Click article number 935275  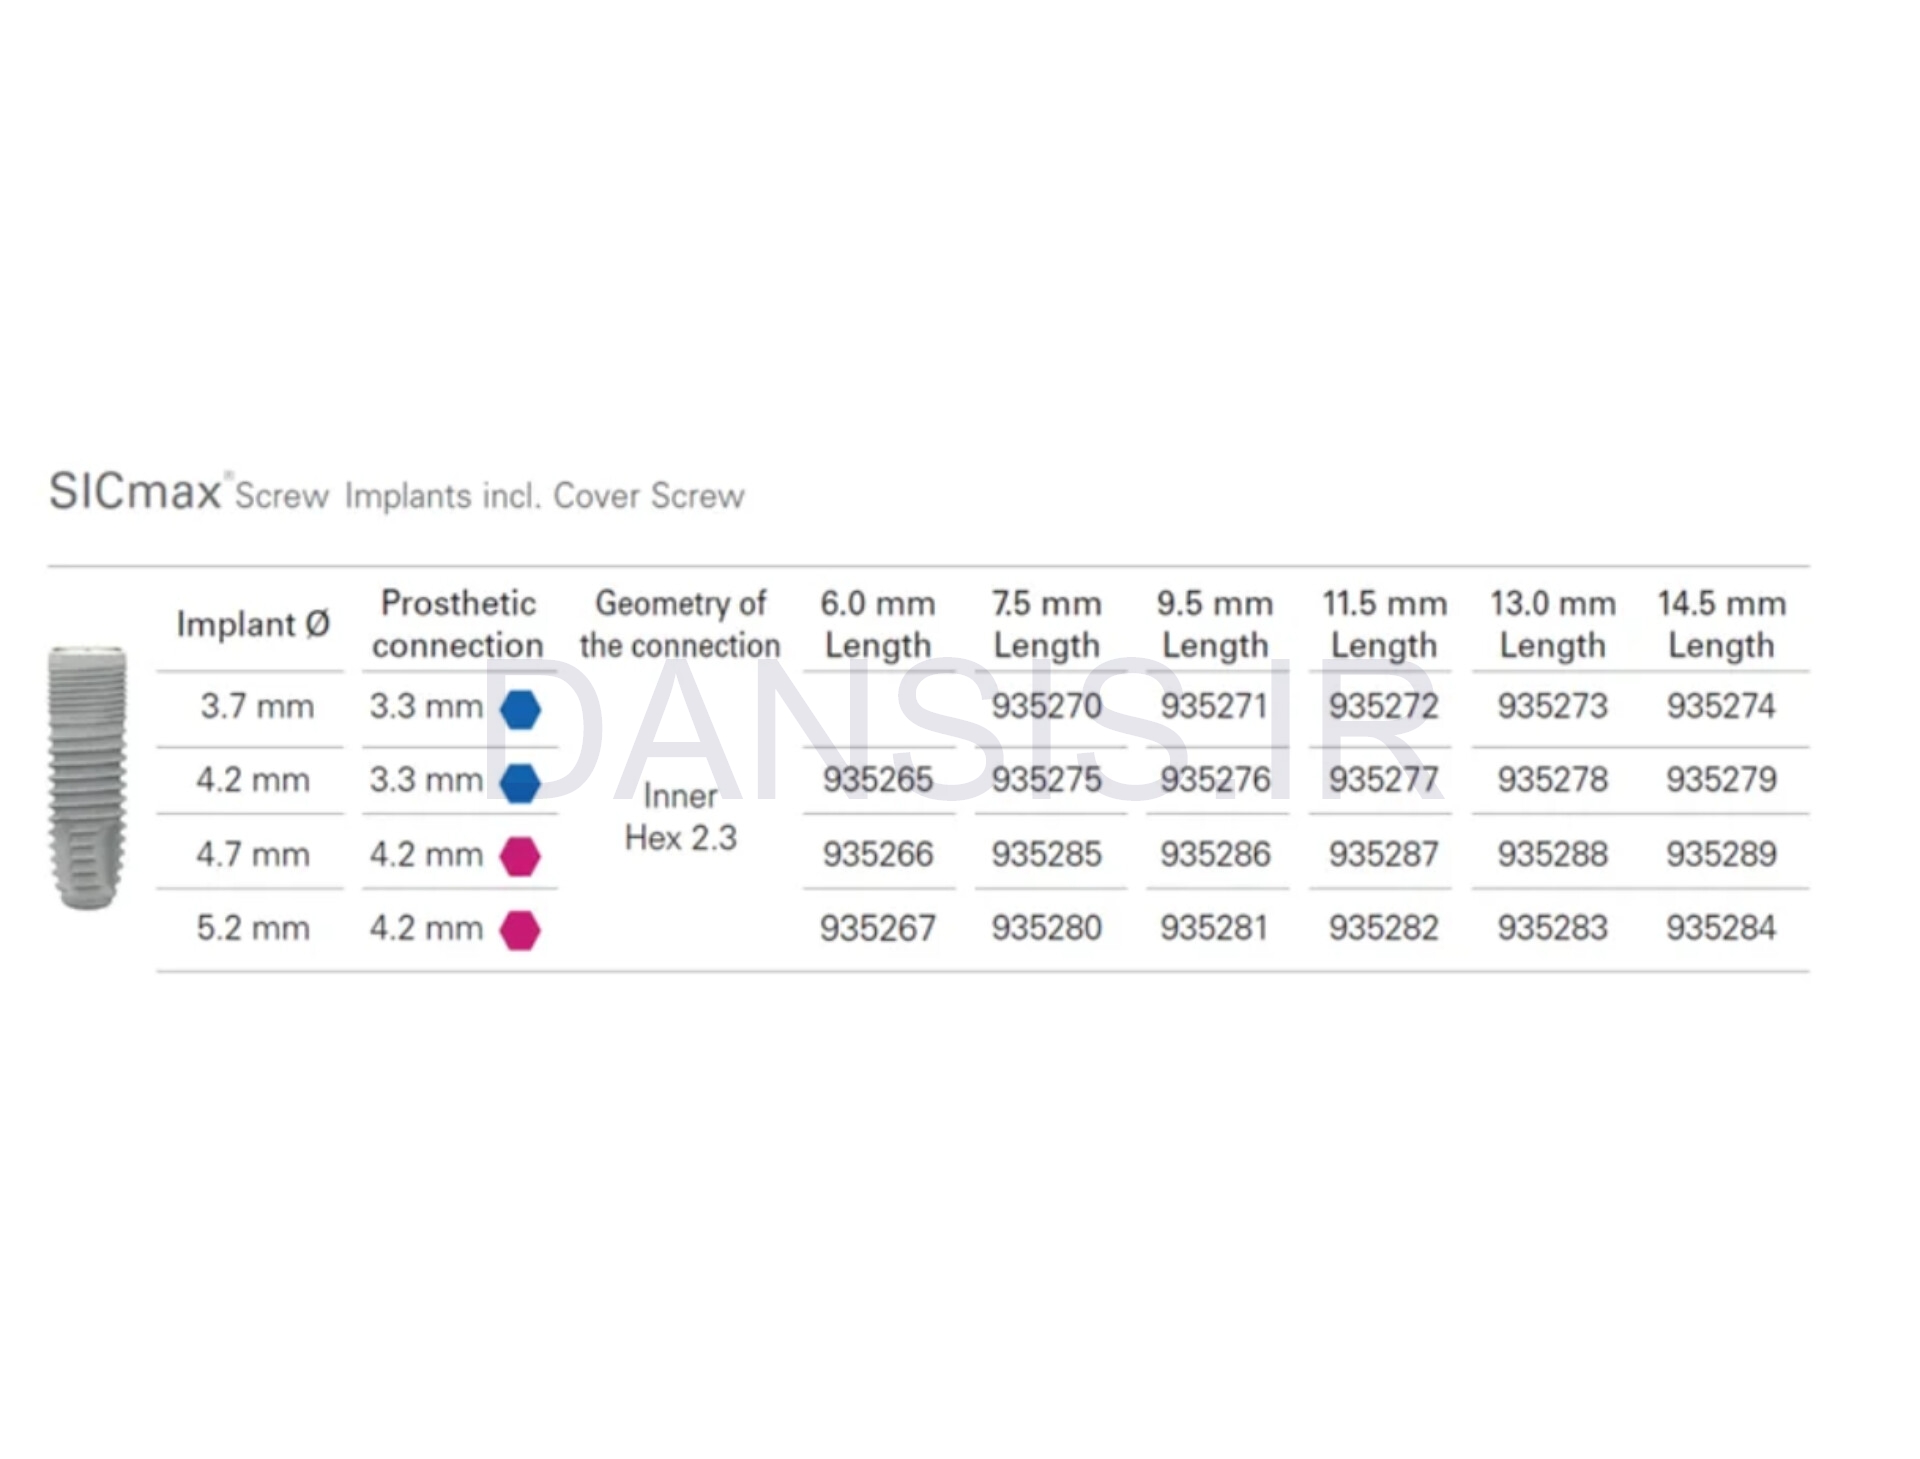coord(1046,780)
